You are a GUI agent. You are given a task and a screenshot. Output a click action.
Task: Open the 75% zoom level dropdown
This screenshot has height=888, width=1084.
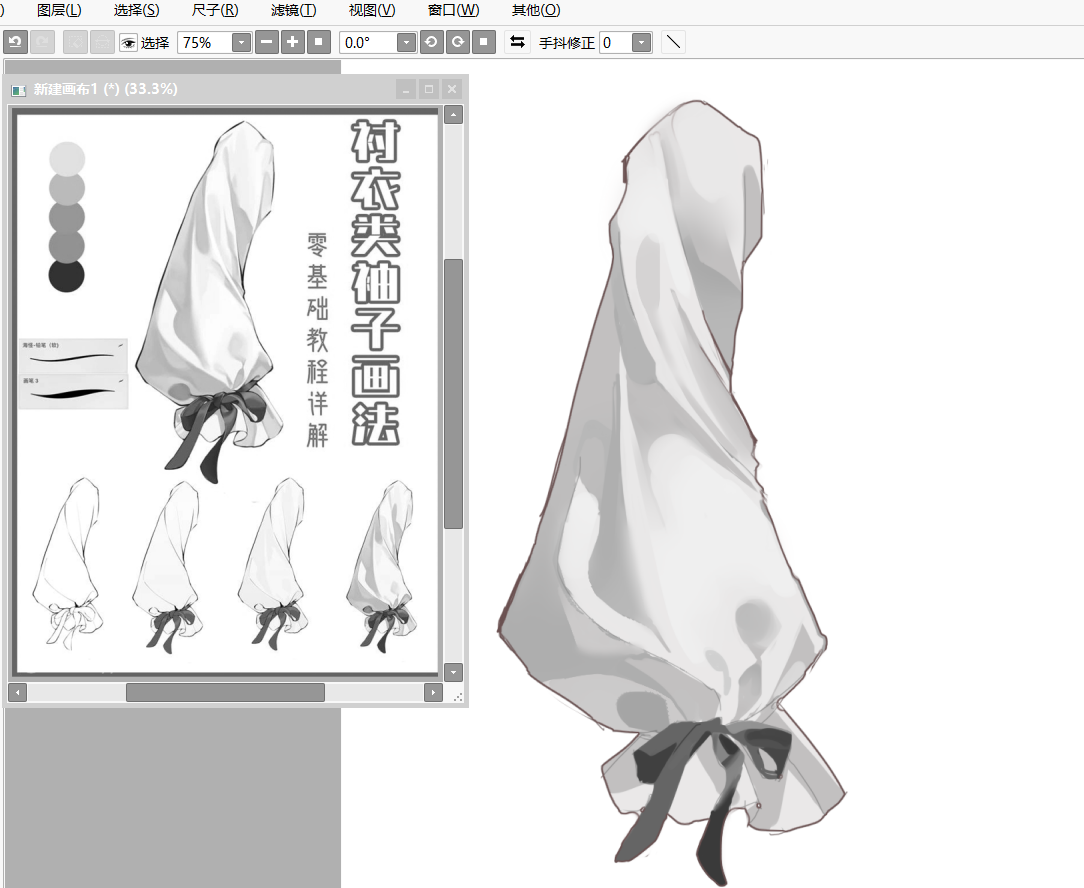(x=241, y=43)
